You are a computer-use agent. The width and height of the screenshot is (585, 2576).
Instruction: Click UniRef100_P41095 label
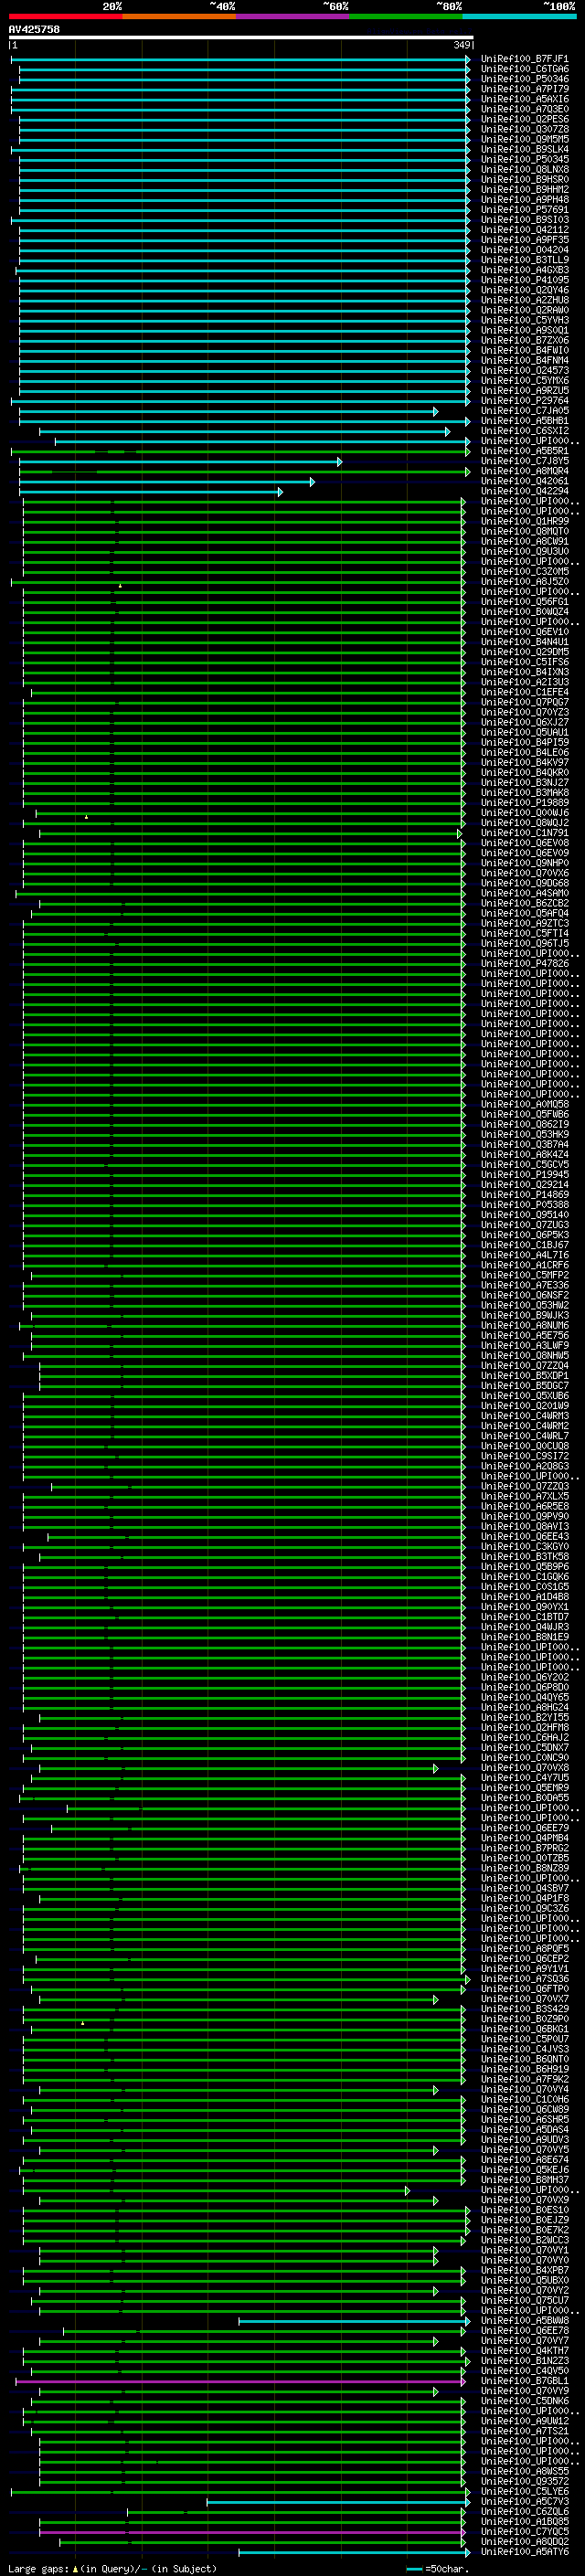[524, 280]
